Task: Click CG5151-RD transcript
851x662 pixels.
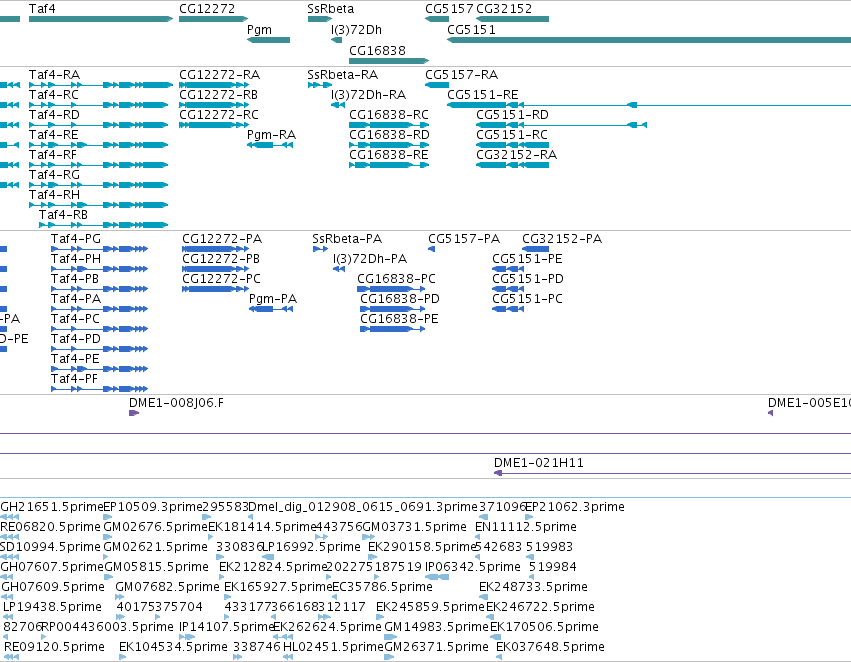Action: point(561,125)
